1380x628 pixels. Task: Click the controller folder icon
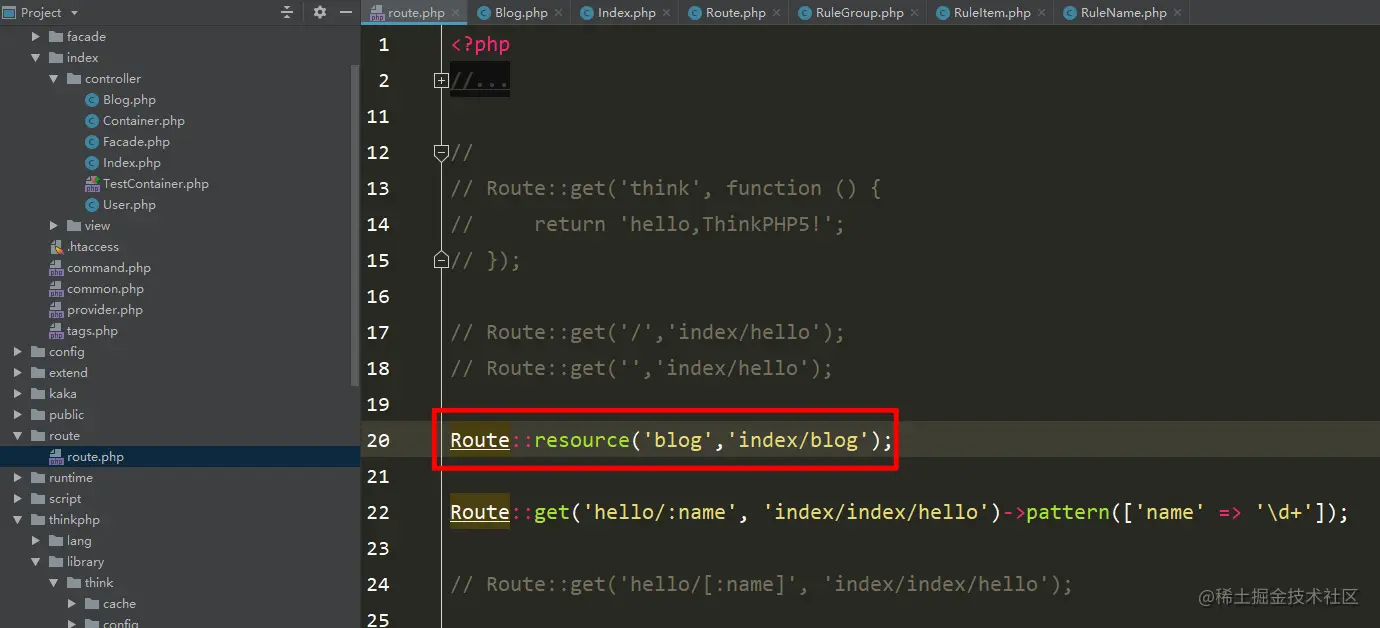click(74, 78)
